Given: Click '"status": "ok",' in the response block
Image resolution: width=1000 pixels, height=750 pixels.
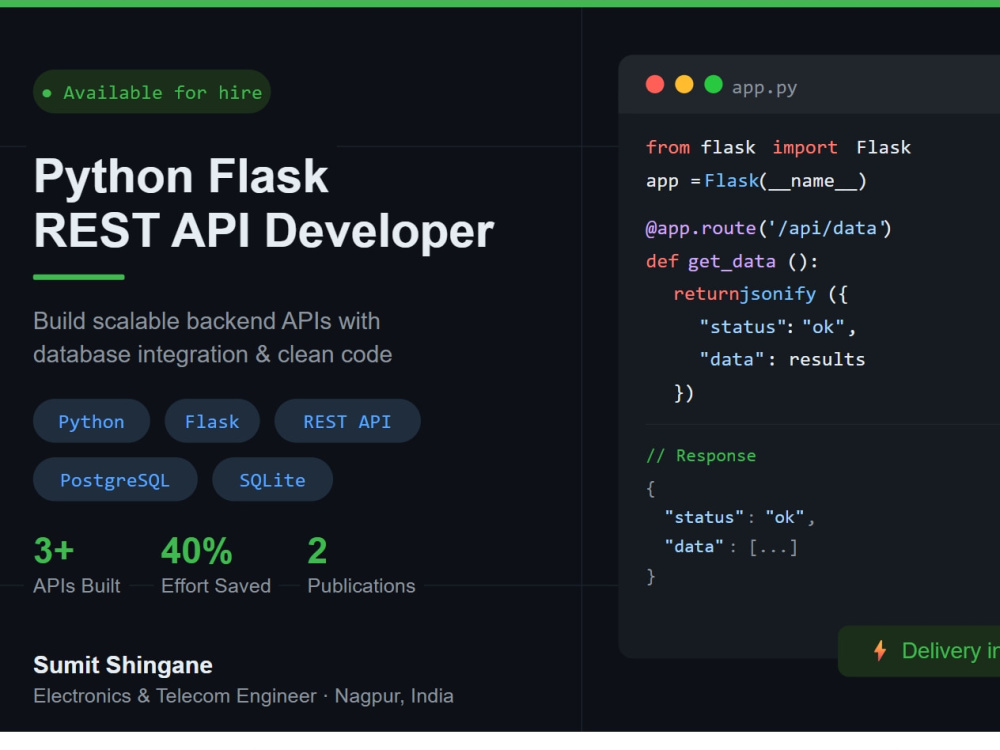Looking at the screenshot, I should 740,517.
